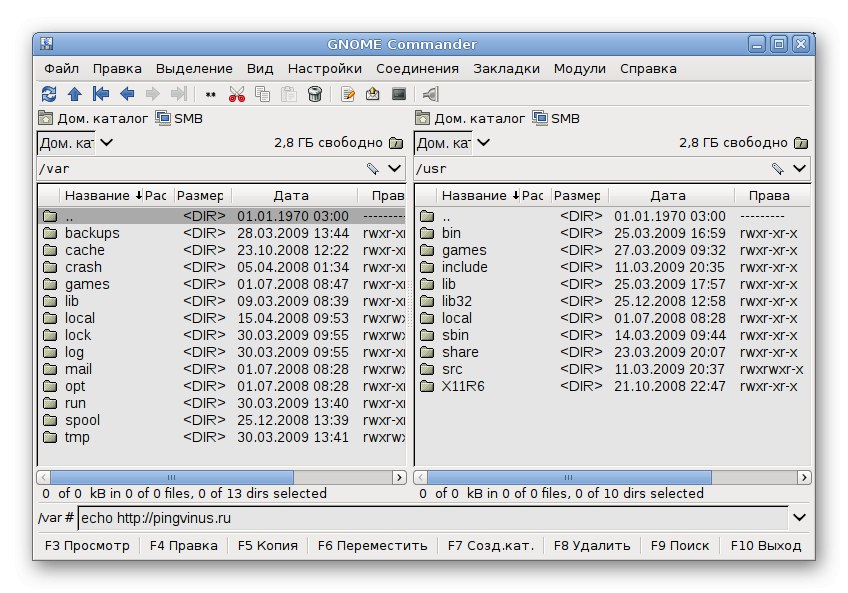Click the Copy pages icon in toolbar
Image resolution: width=848 pixels, height=593 pixels.
coord(263,94)
